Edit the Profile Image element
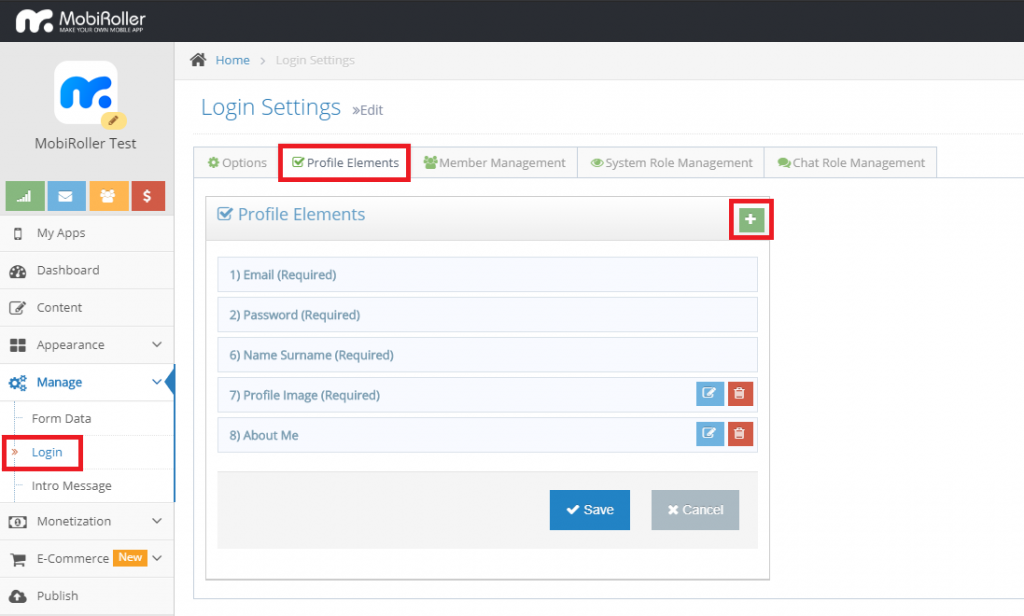This screenshot has height=616, width=1024. coord(709,394)
